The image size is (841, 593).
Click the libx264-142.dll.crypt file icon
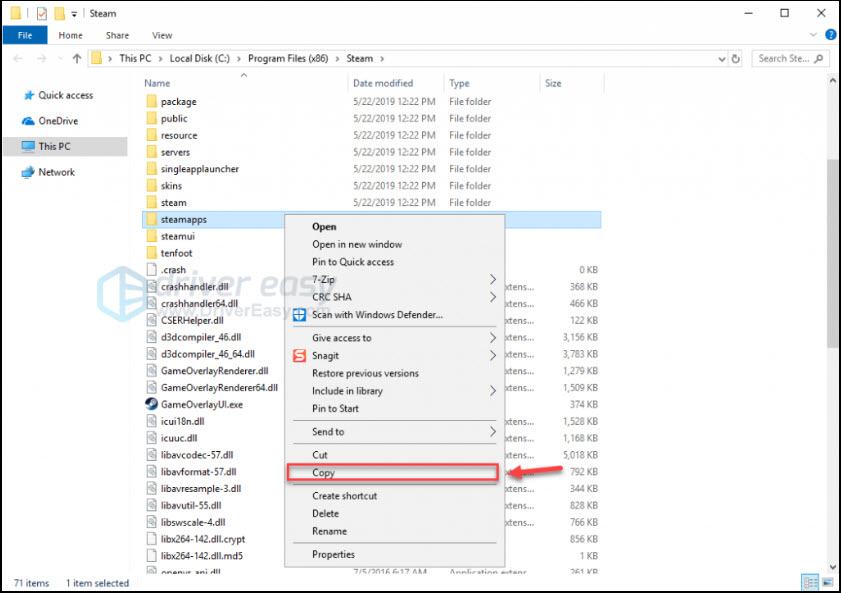[x=152, y=539]
